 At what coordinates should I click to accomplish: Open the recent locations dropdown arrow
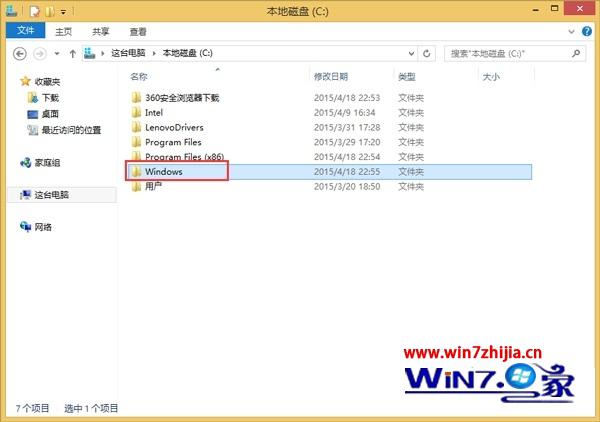coord(57,54)
